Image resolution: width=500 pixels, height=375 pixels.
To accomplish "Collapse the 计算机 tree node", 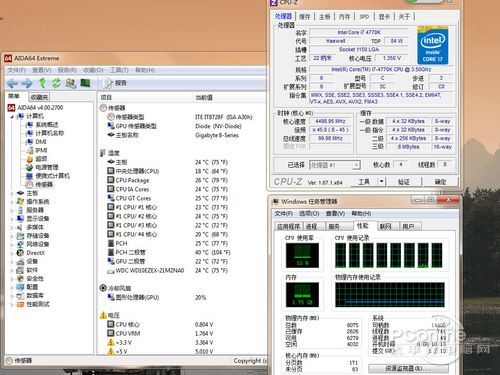I will [12, 116].
